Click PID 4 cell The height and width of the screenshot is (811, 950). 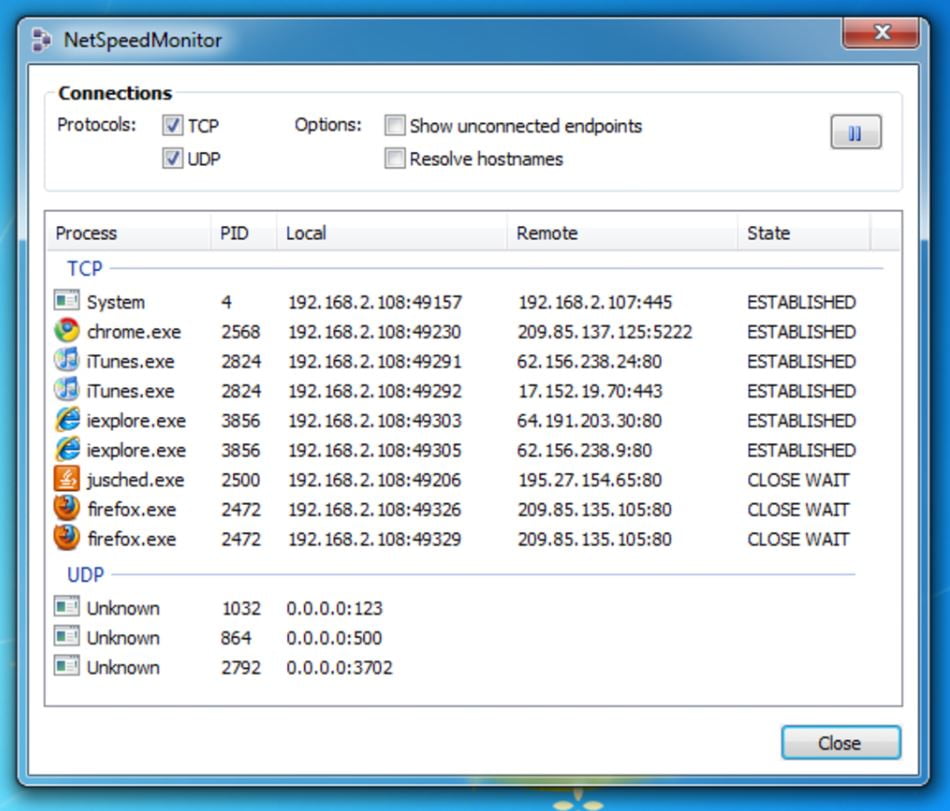point(226,302)
